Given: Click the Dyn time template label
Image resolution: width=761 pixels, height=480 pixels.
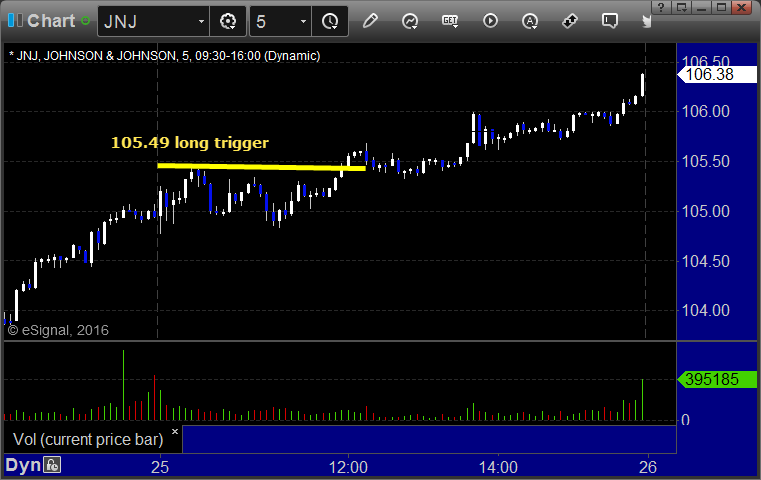Looking at the screenshot, I should [x=23, y=465].
